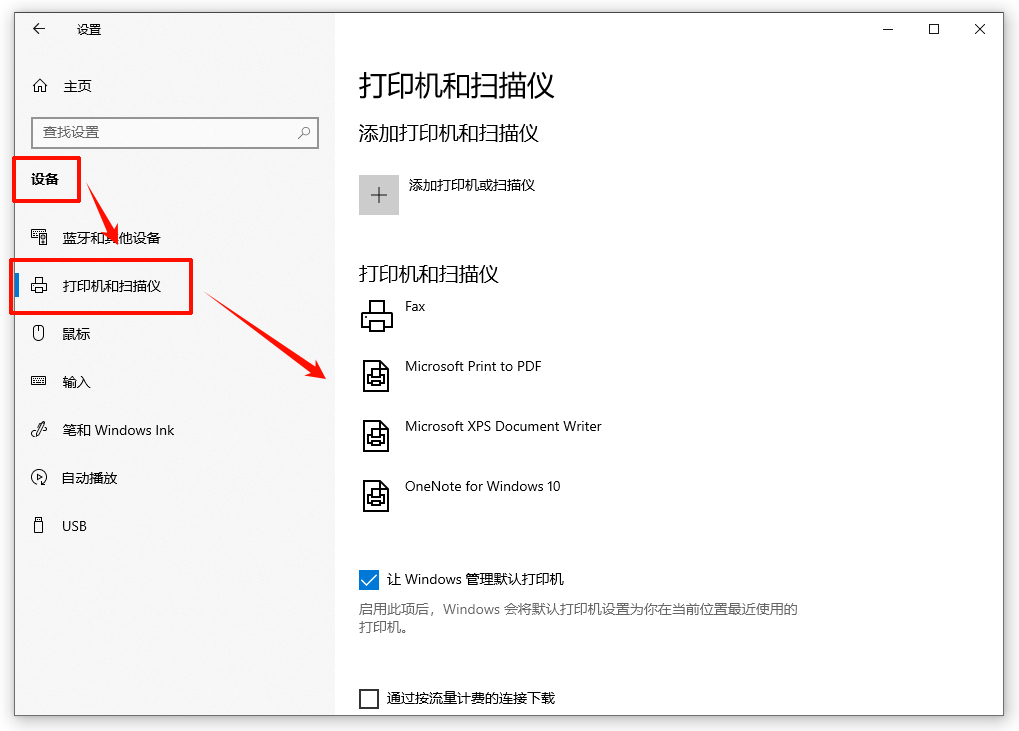Click the 查找设置 search box

(175, 132)
